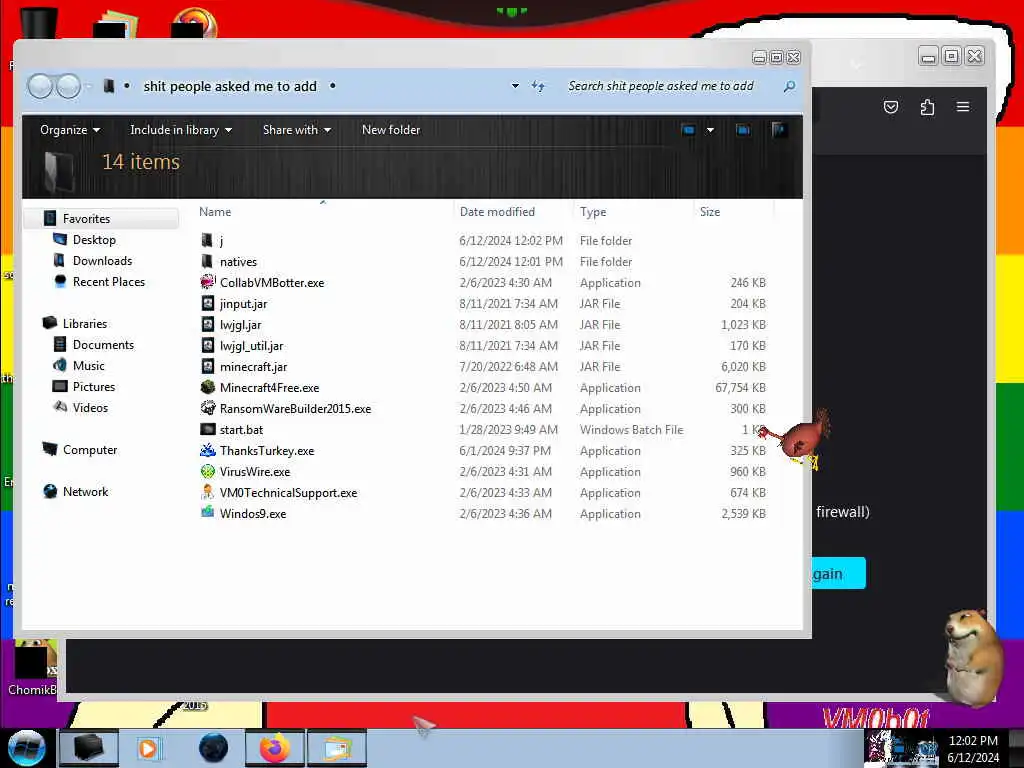Open the media player taskbar icon
1024x768 pixels.
(x=148, y=748)
